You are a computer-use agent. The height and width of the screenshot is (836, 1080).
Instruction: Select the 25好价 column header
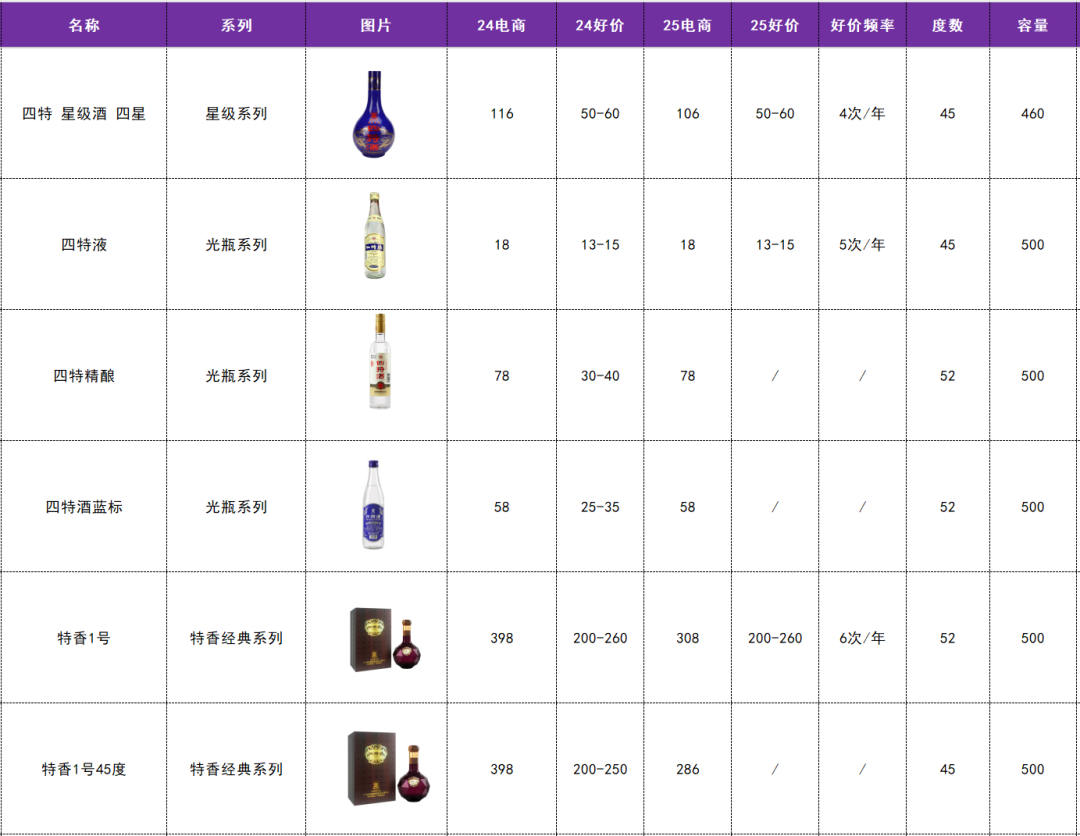(775, 25)
